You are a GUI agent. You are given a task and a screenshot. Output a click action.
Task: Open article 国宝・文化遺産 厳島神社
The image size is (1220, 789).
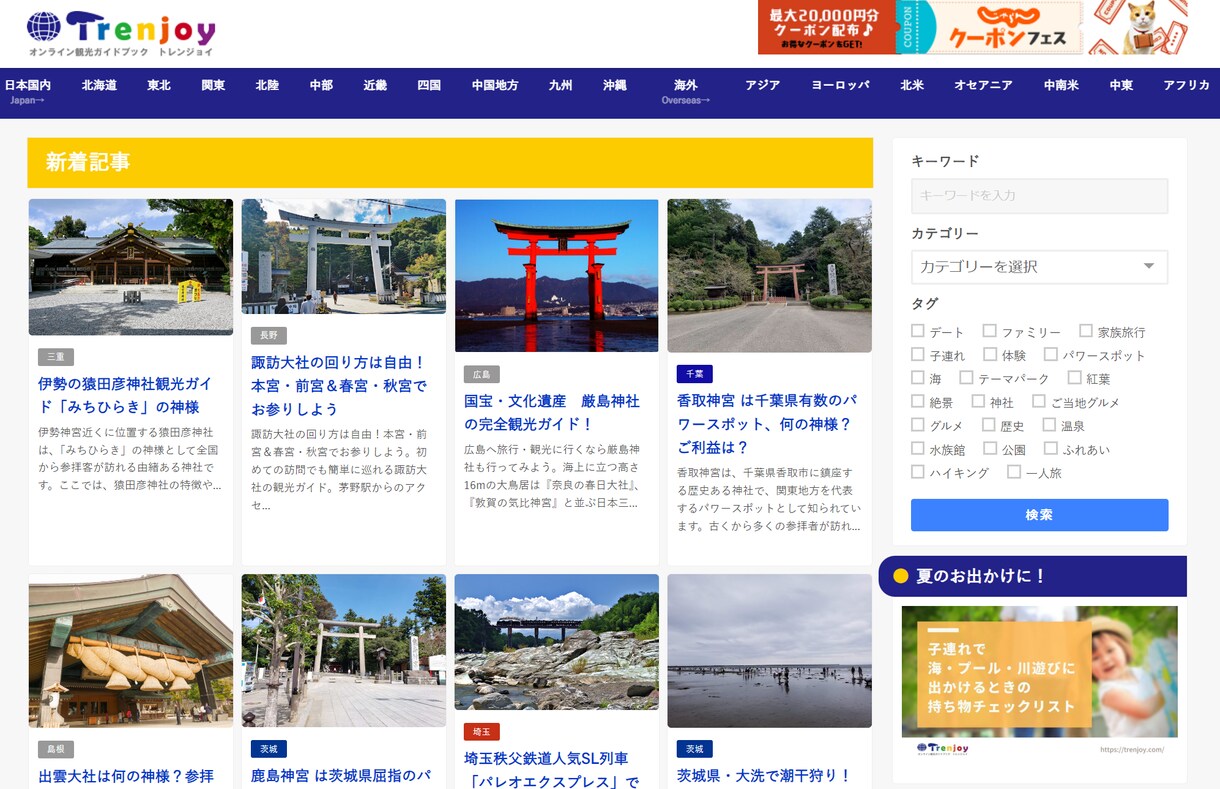click(552, 412)
